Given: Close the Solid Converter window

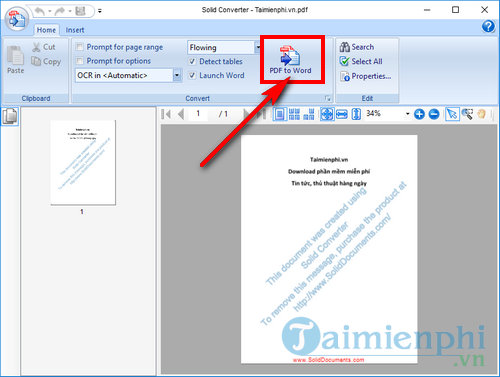Looking at the screenshot, I should click(484, 10).
